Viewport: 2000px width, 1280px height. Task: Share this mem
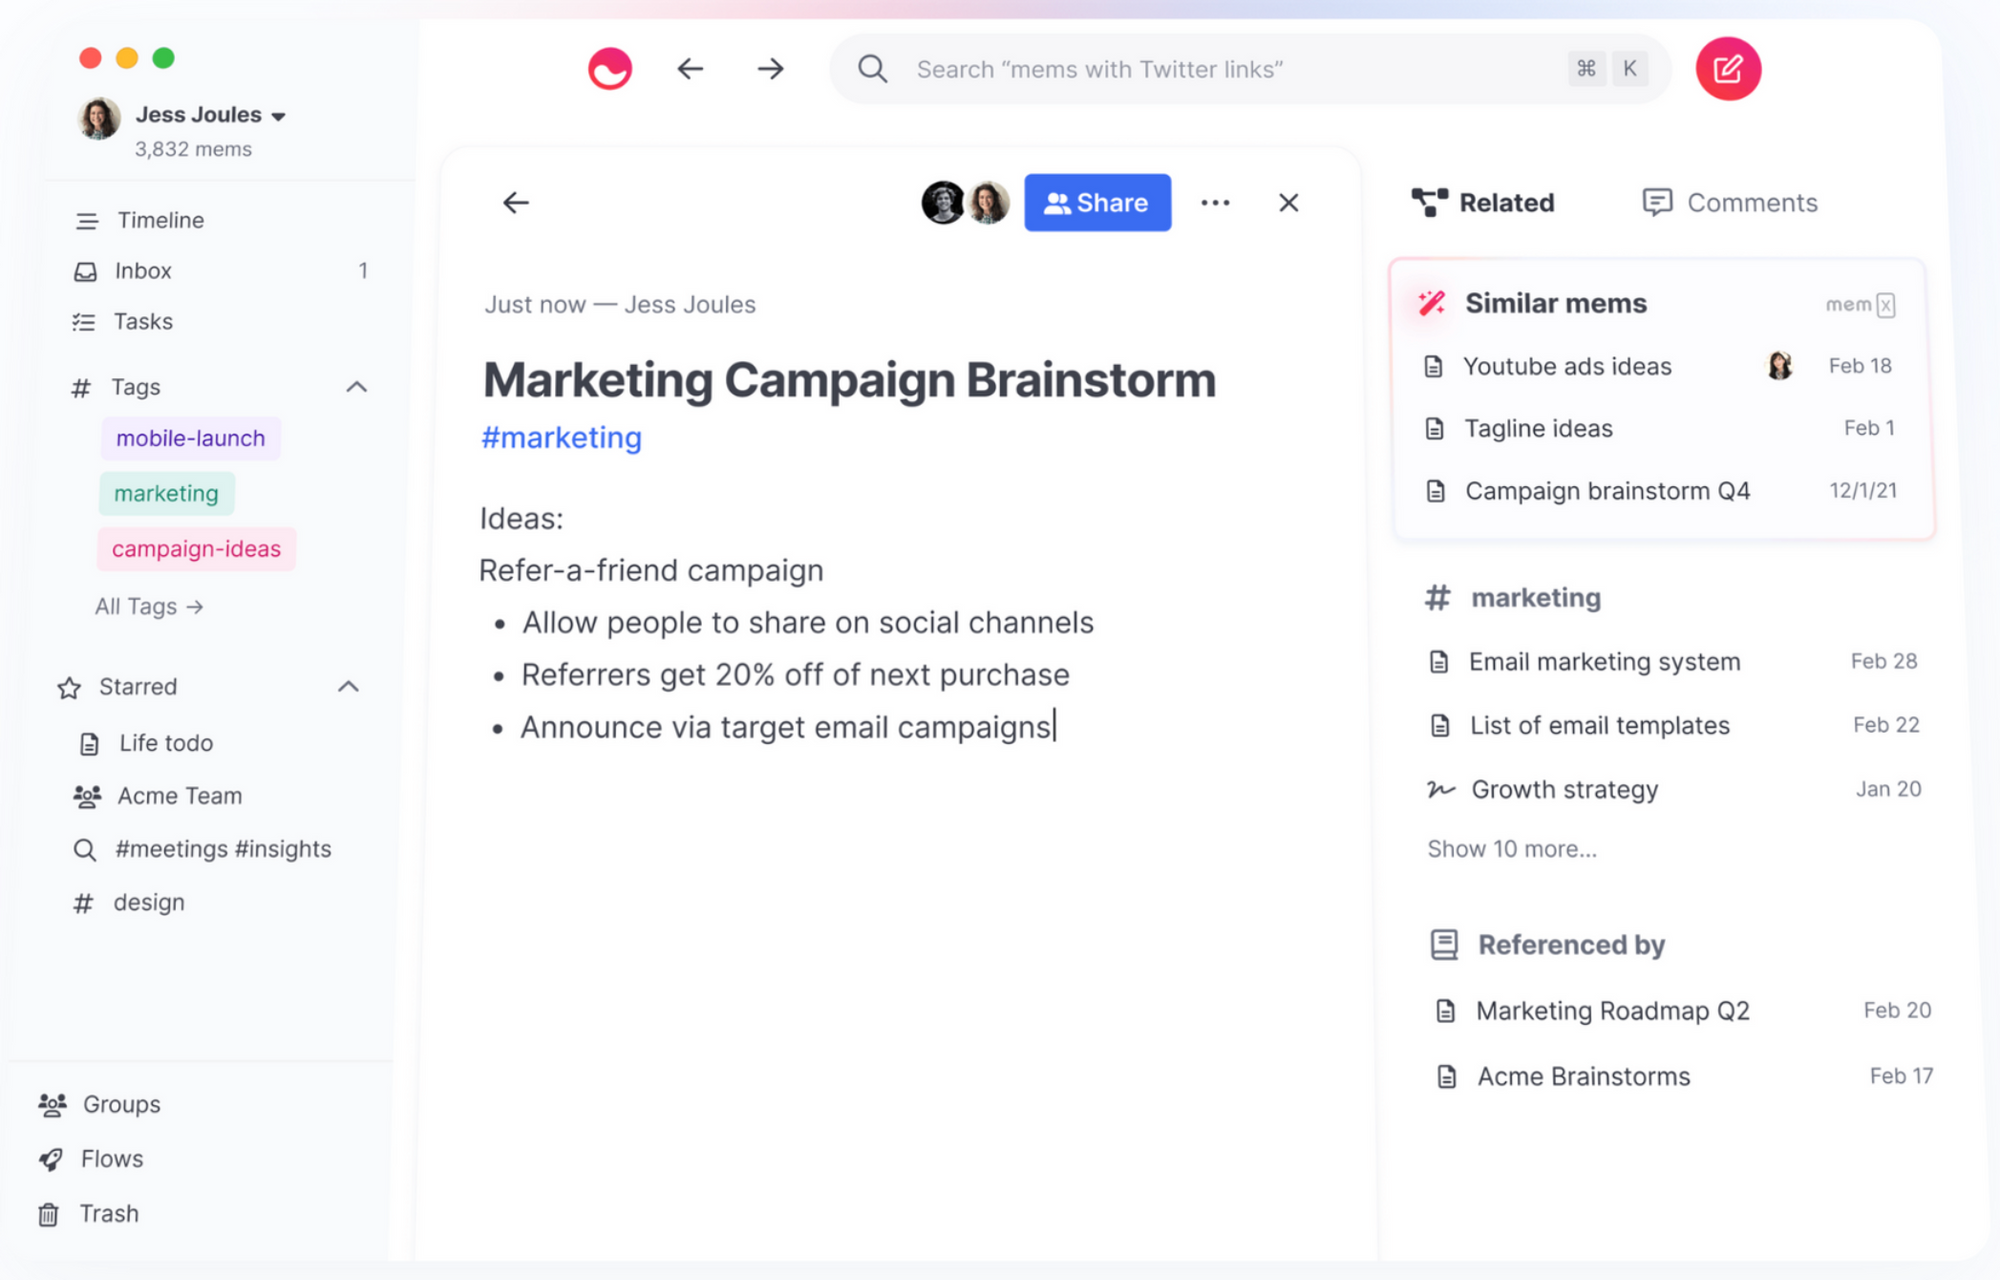point(1097,203)
